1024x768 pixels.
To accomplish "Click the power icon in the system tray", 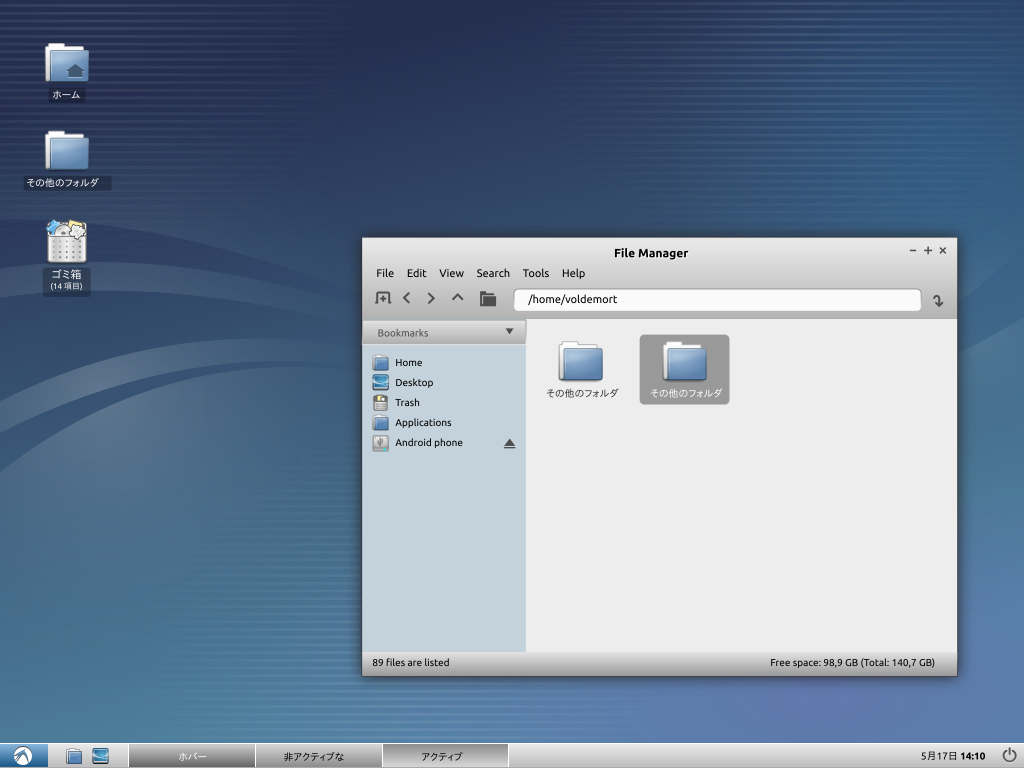I will (x=1009, y=755).
